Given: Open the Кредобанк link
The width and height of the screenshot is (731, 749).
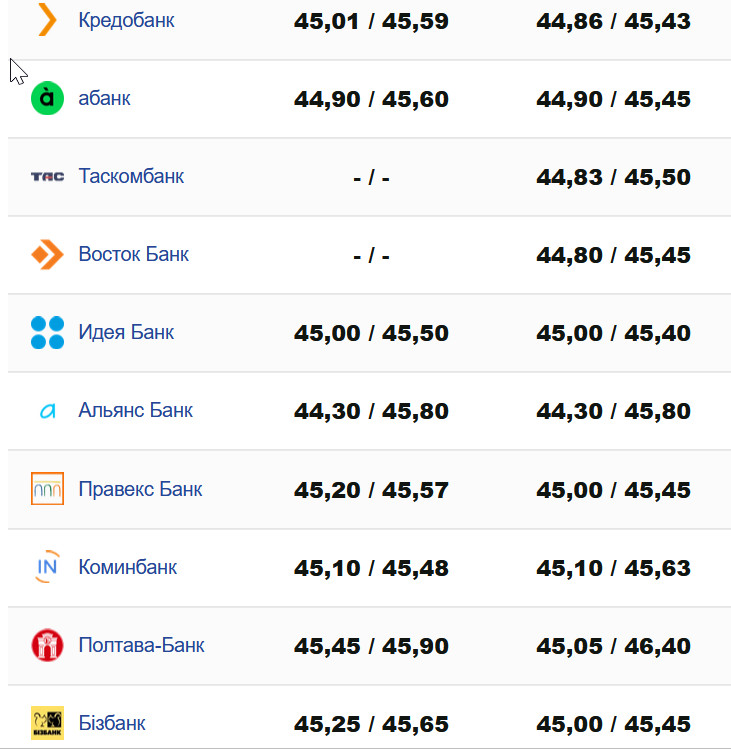Looking at the screenshot, I should point(126,20).
